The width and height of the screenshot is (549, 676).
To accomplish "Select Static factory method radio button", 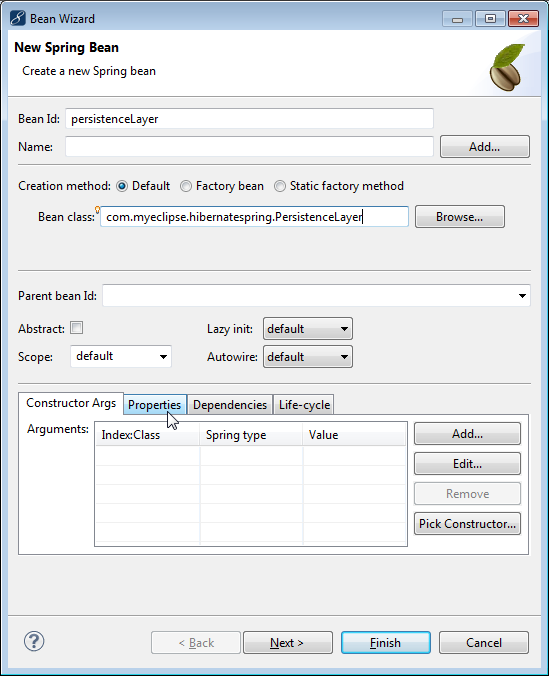I will 280,186.
